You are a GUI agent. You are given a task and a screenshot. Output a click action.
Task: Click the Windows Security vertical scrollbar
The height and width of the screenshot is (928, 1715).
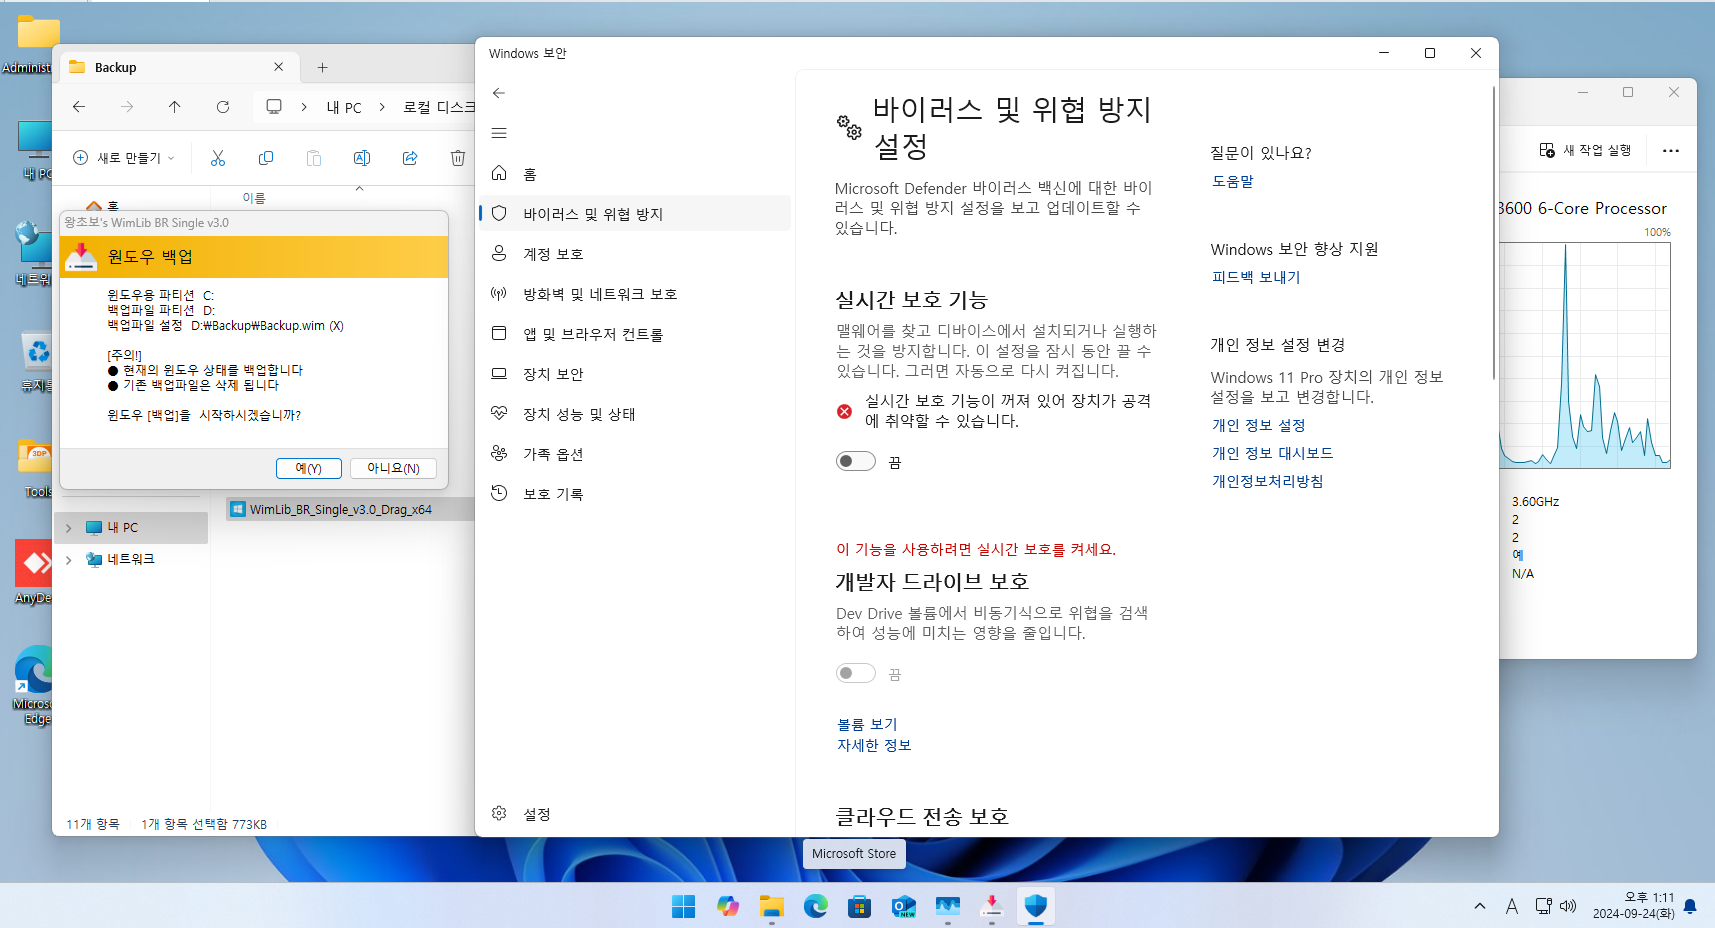1493,233
